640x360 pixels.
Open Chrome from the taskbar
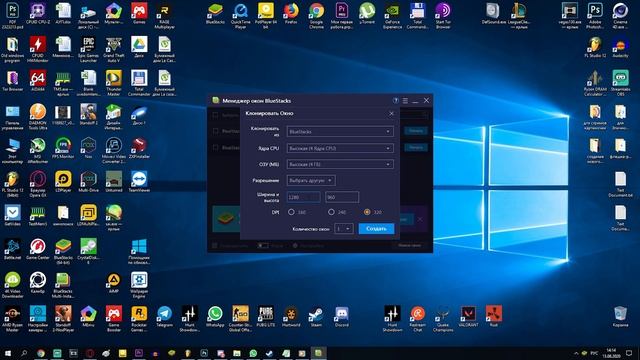(x=41, y=353)
